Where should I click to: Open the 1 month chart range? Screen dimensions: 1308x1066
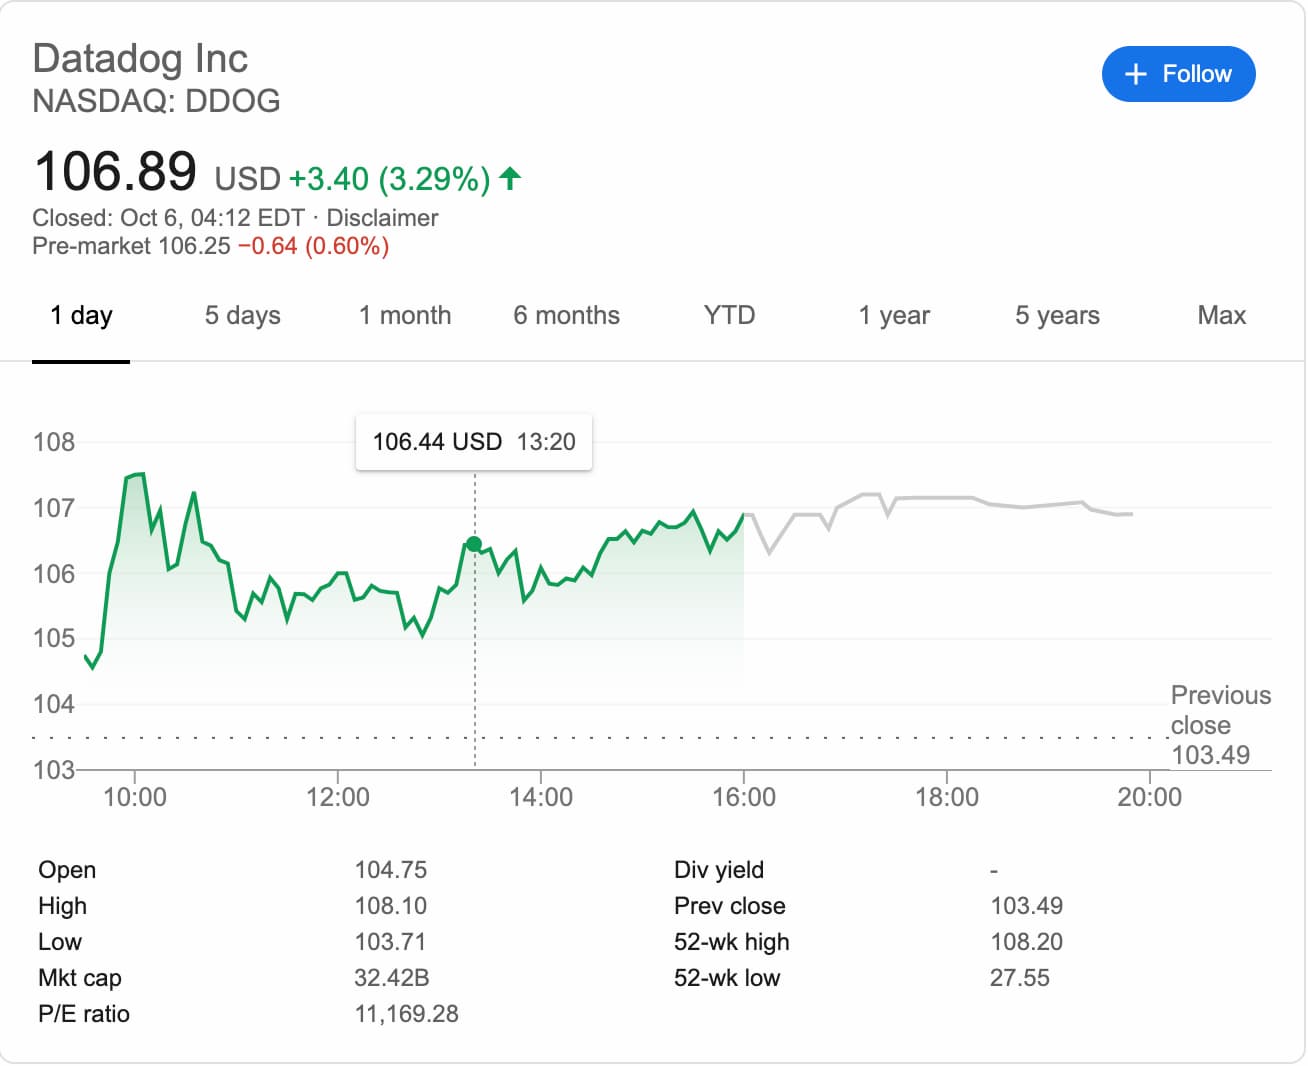tap(405, 316)
